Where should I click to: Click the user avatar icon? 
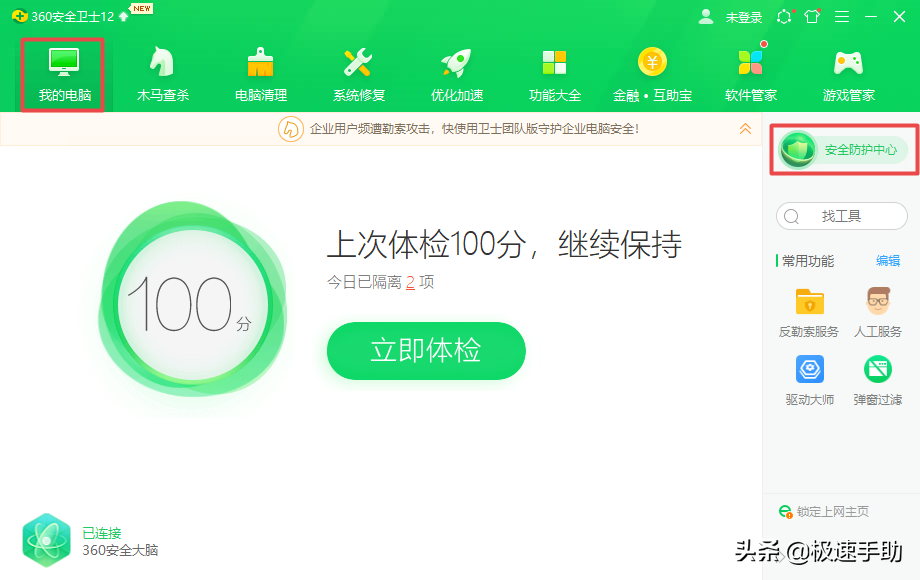click(x=706, y=17)
